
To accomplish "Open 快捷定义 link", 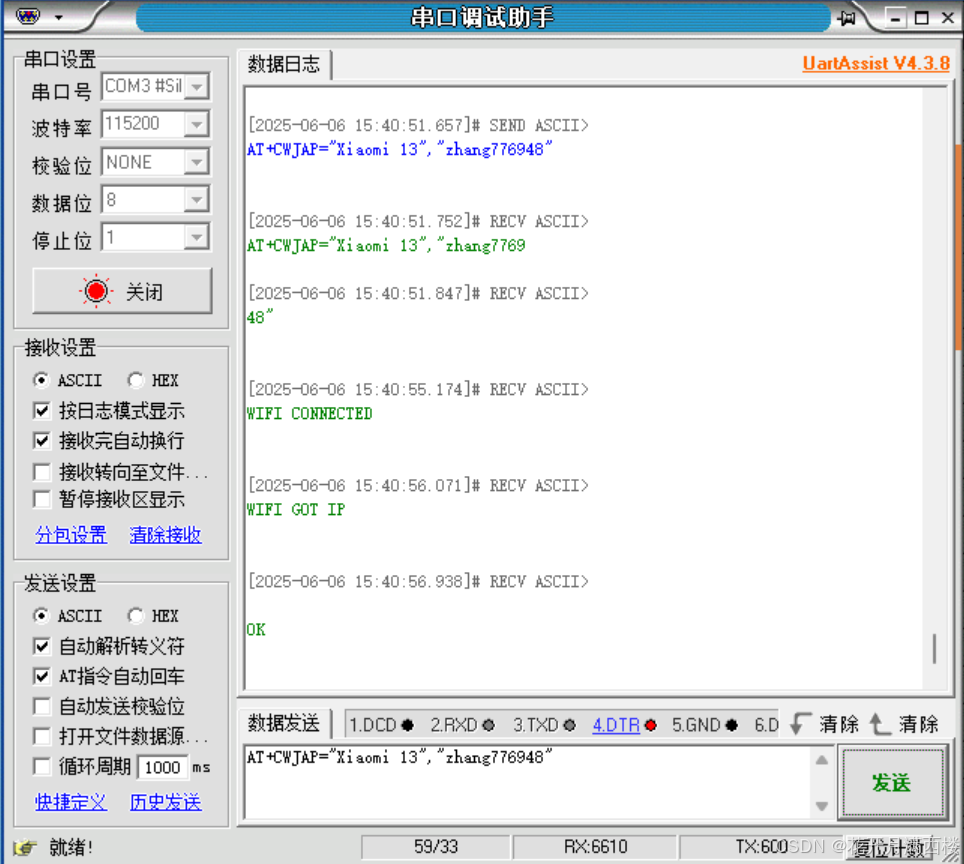I will 71,803.
